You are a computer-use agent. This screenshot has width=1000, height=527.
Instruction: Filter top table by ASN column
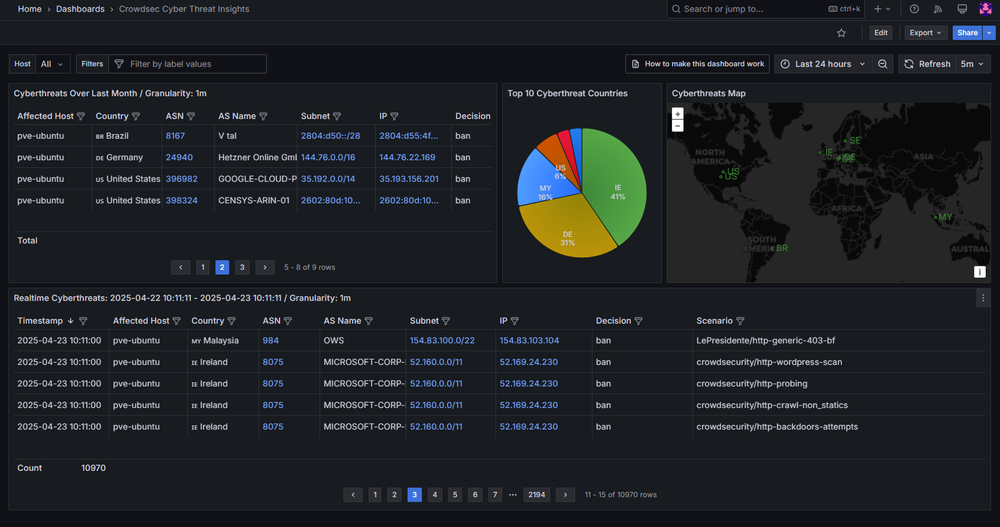[x=191, y=116]
